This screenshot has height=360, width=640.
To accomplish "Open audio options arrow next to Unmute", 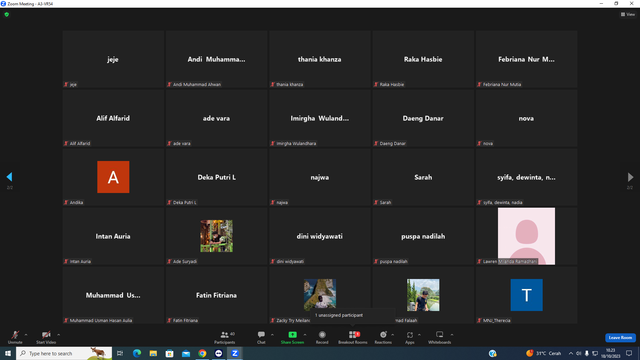I will coord(26,335).
